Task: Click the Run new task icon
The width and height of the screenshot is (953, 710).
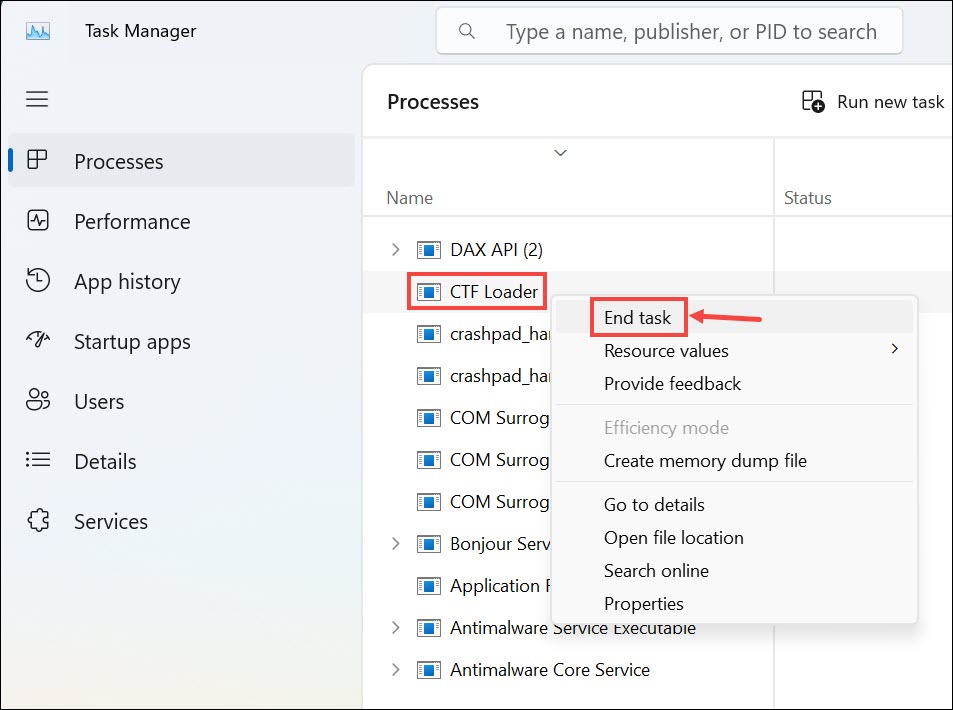Action: pyautogui.click(x=814, y=101)
